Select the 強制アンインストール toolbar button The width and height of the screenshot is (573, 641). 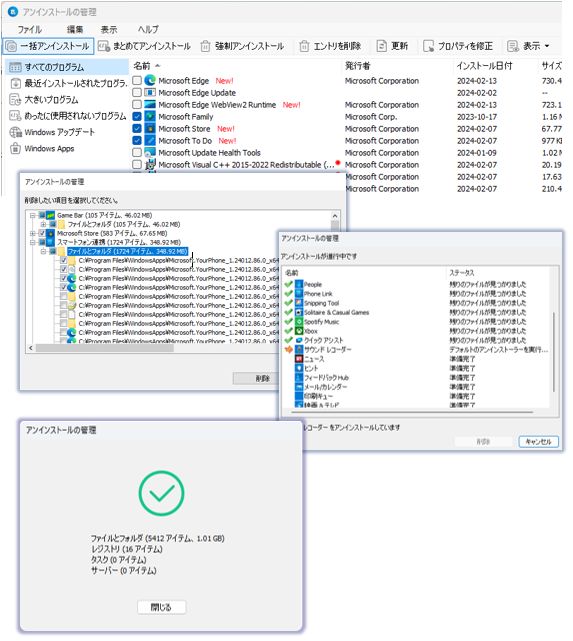pos(242,46)
